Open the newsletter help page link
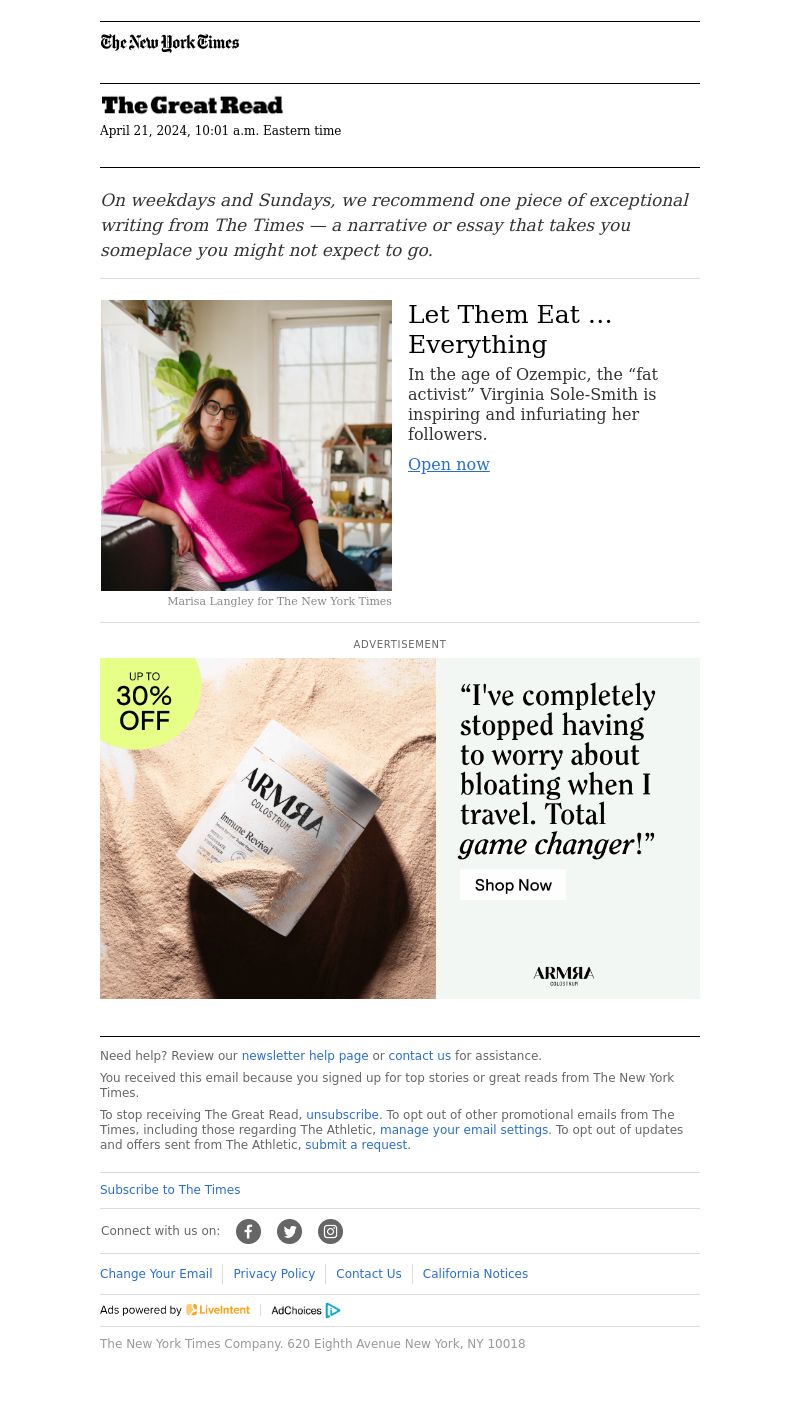Image resolution: width=800 pixels, height=1402 pixels. click(305, 1056)
